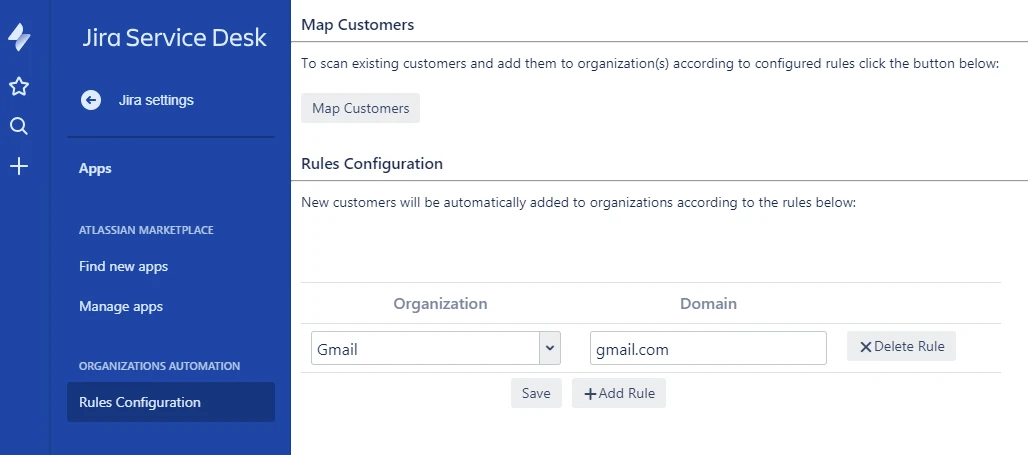Image resolution: width=1028 pixels, height=455 pixels.
Task: Click the create plus icon
Action: point(19,167)
